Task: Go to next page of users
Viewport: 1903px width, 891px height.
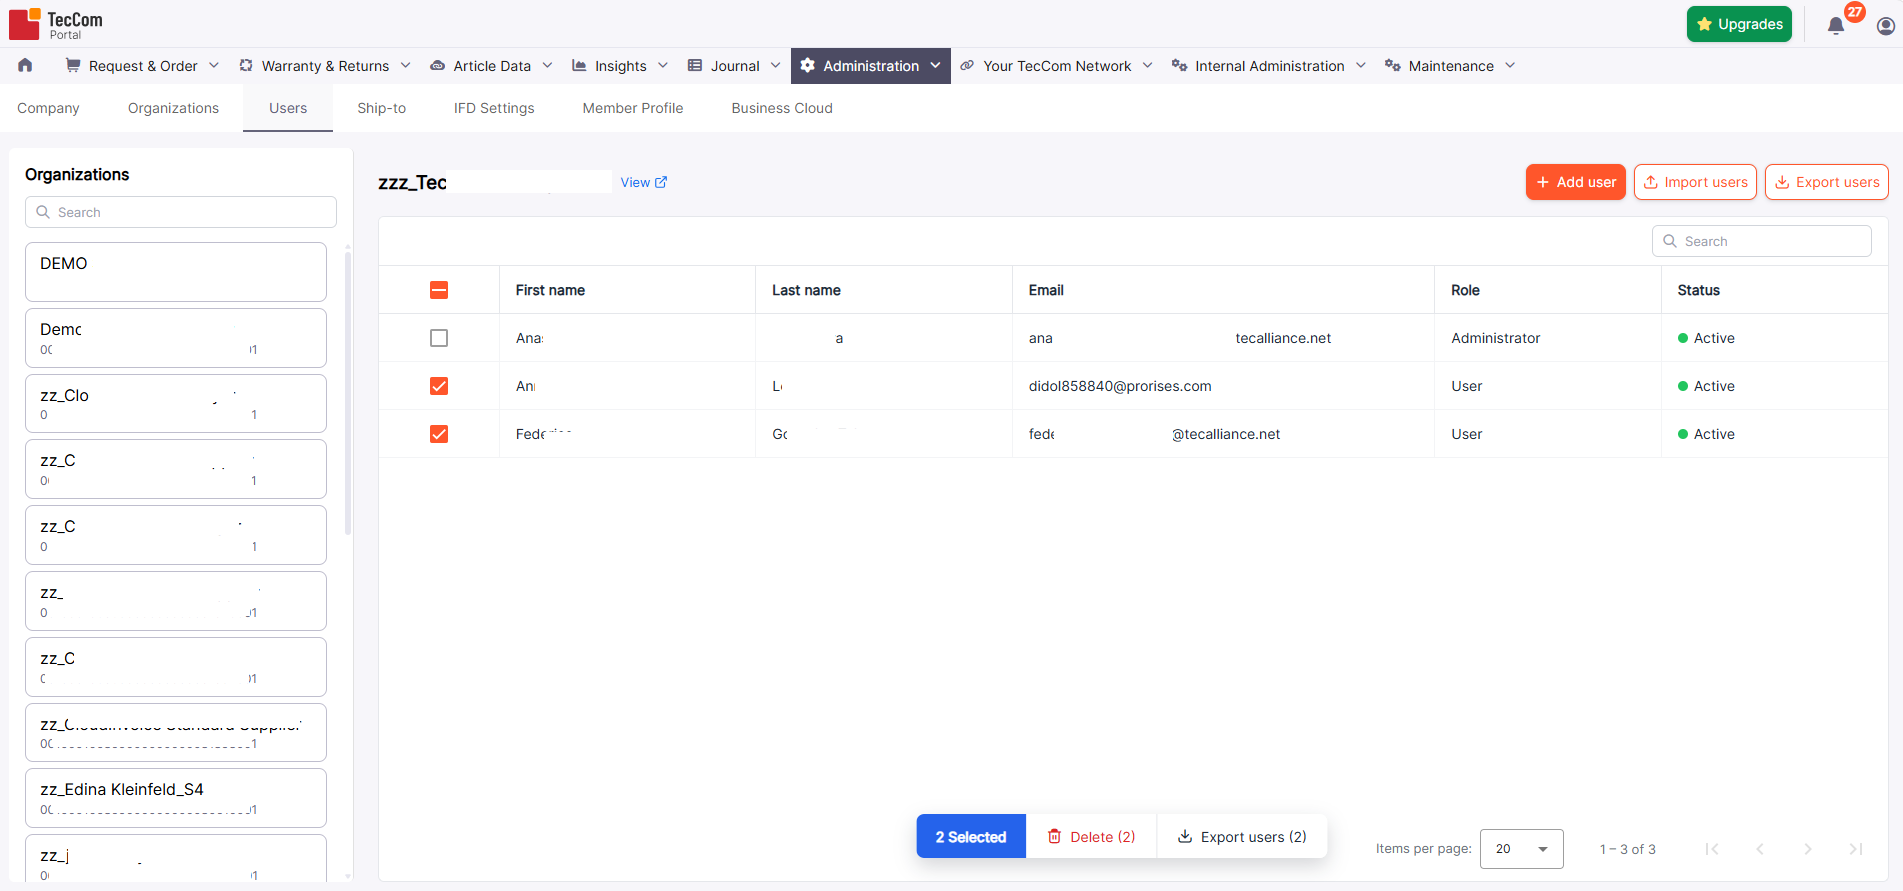Action: coord(1808,849)
